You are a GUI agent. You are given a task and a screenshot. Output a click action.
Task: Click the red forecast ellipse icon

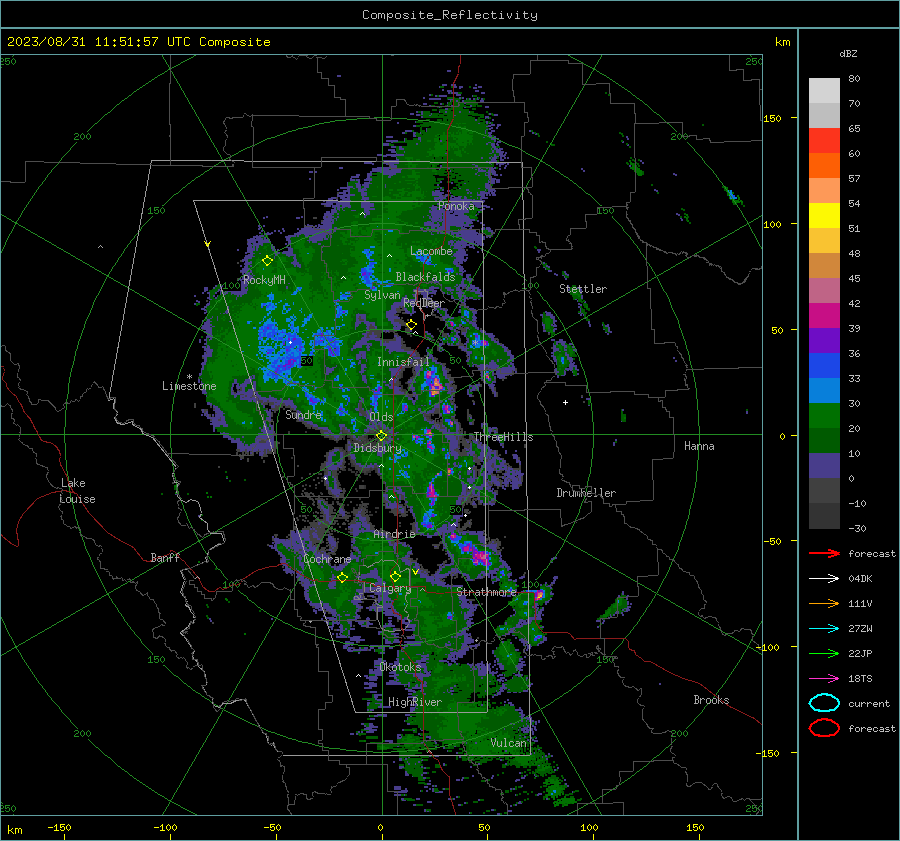coord(824,728)
